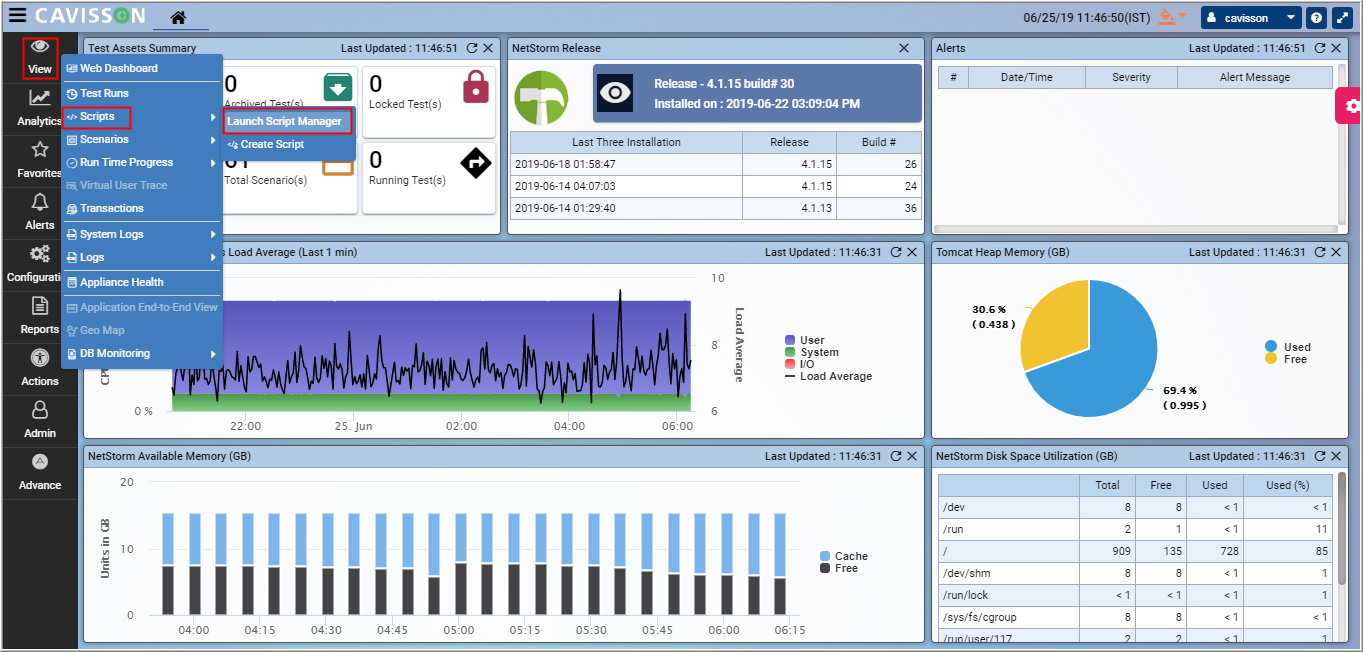Expand the Scripts submenu
This screenshot has height=652, width=1363.
(141, 117)
